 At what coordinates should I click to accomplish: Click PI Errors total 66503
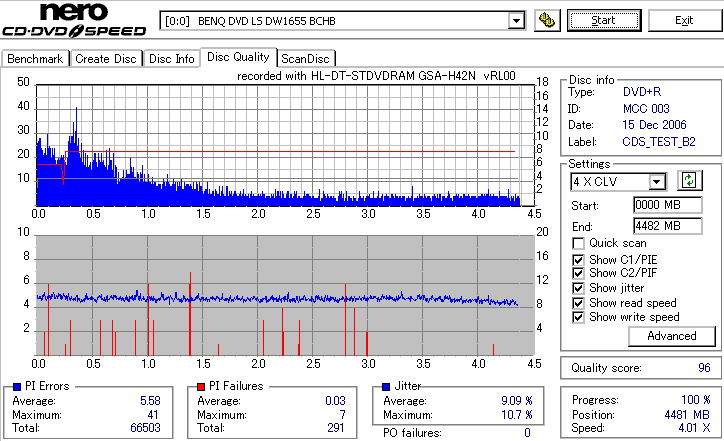(x=145, y=428)
